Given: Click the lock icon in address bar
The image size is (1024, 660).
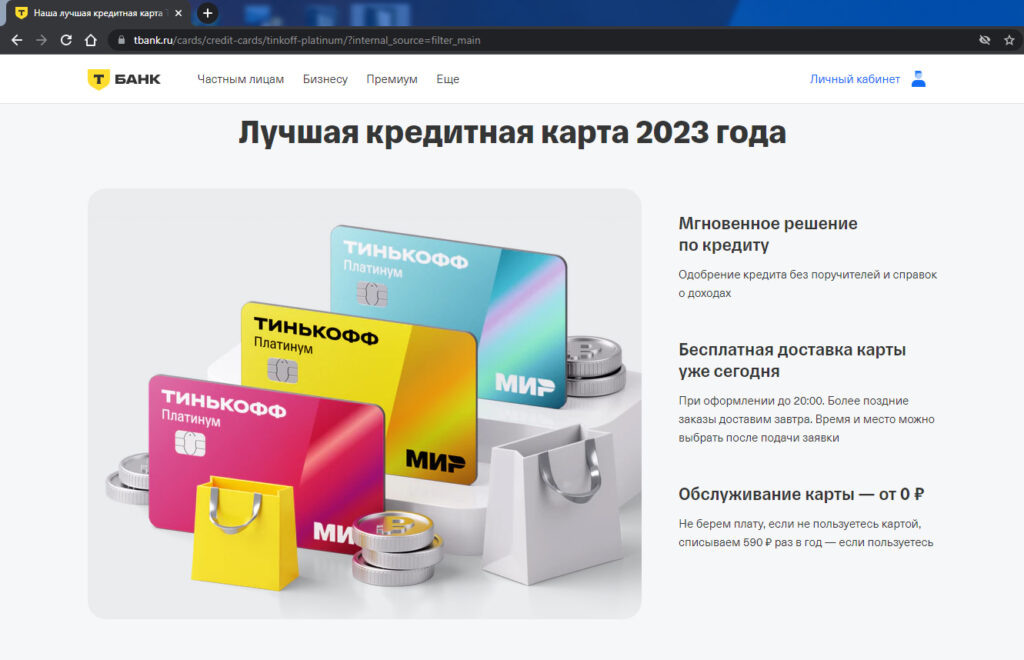Looking at the screenshot, I should pyautogui.click(x=121, y=40).
